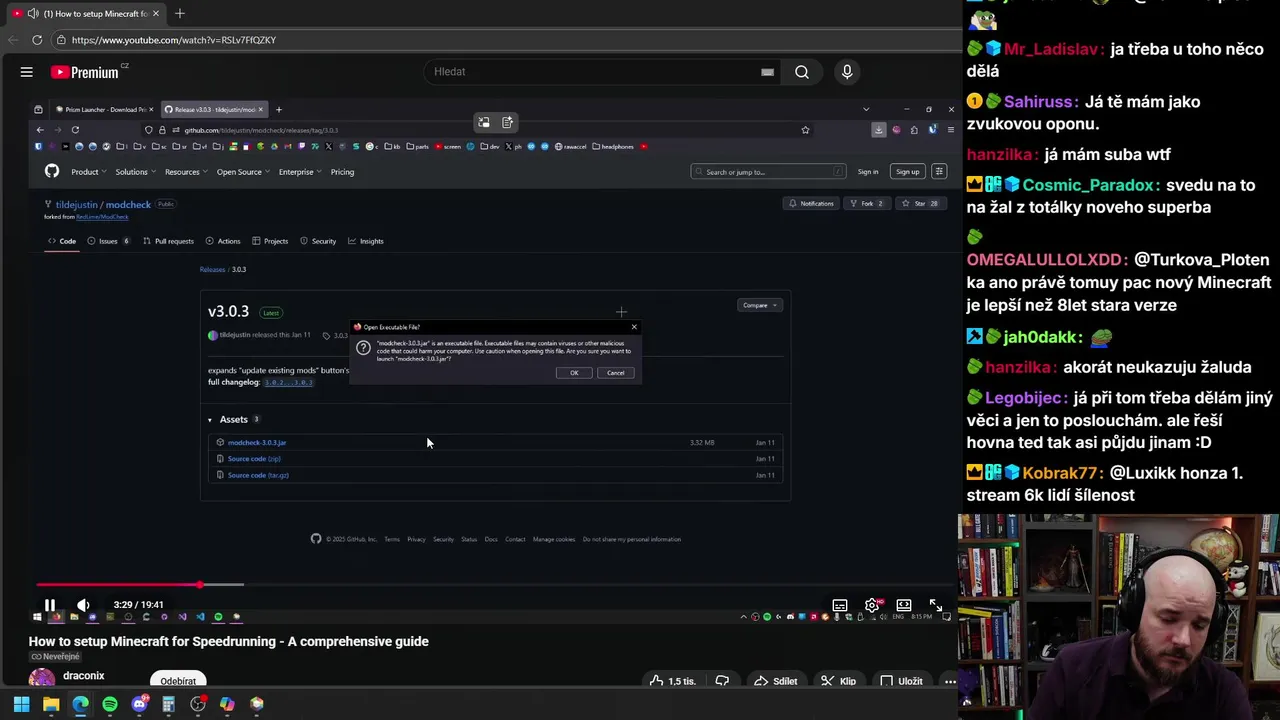Expand GitHub Solutions menu
This screenshot has width=1280, height=720.
pos(134,172)
